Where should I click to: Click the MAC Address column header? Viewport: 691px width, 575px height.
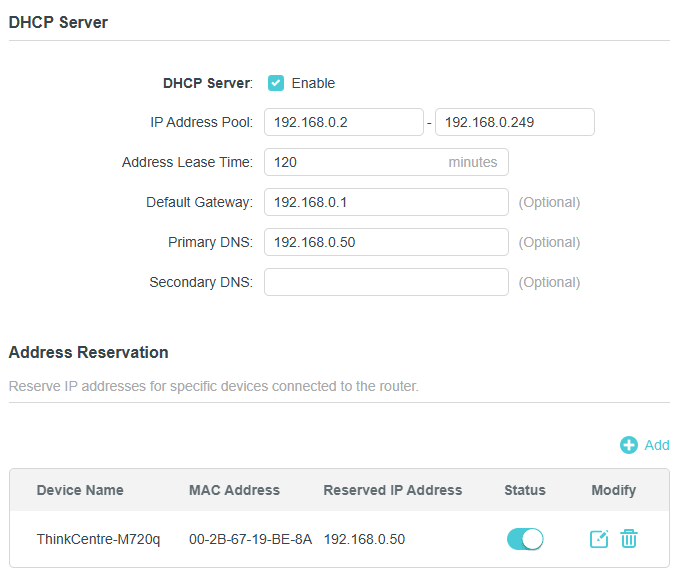234,490
